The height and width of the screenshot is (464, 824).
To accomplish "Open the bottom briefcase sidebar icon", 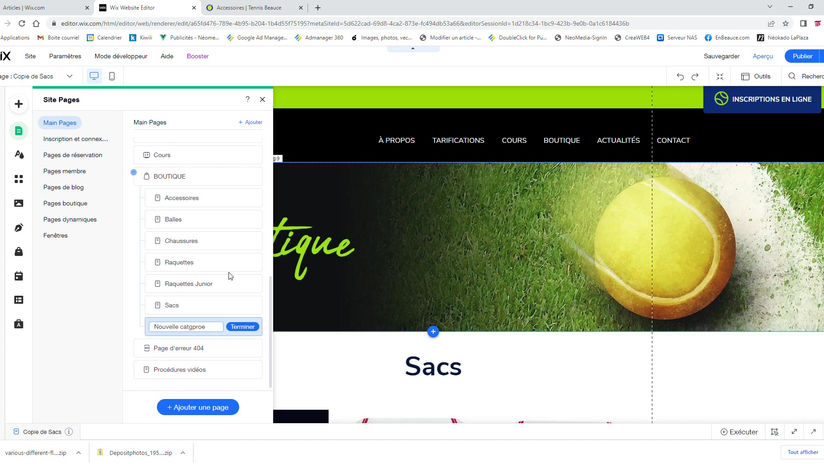I will (19, 324).
